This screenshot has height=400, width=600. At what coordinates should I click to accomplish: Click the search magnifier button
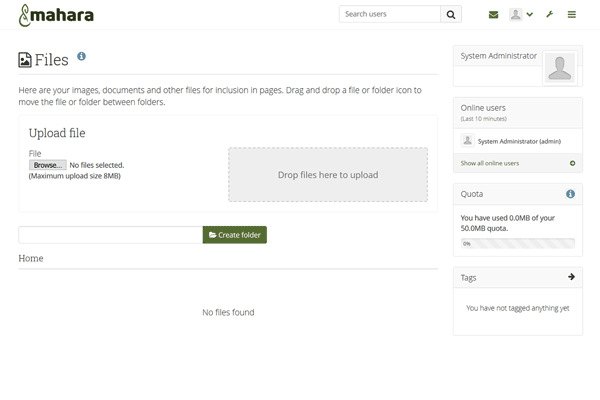click(x=451, y=14)
